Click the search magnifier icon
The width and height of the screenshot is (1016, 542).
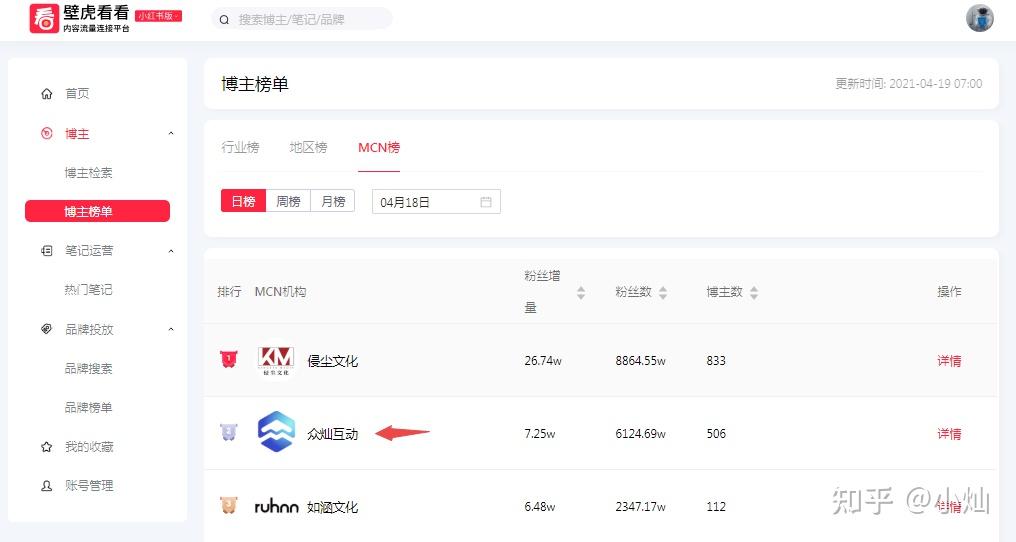click(224, 20)
